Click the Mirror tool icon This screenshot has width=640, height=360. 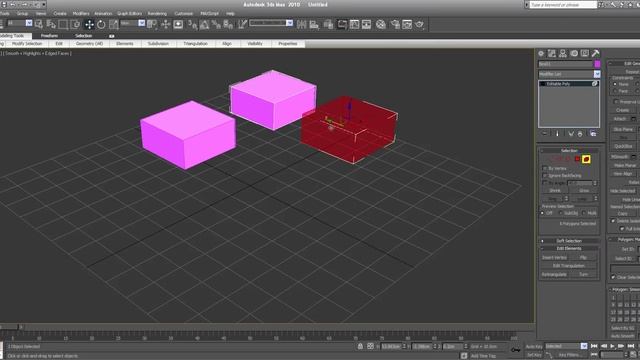(302, 24)
